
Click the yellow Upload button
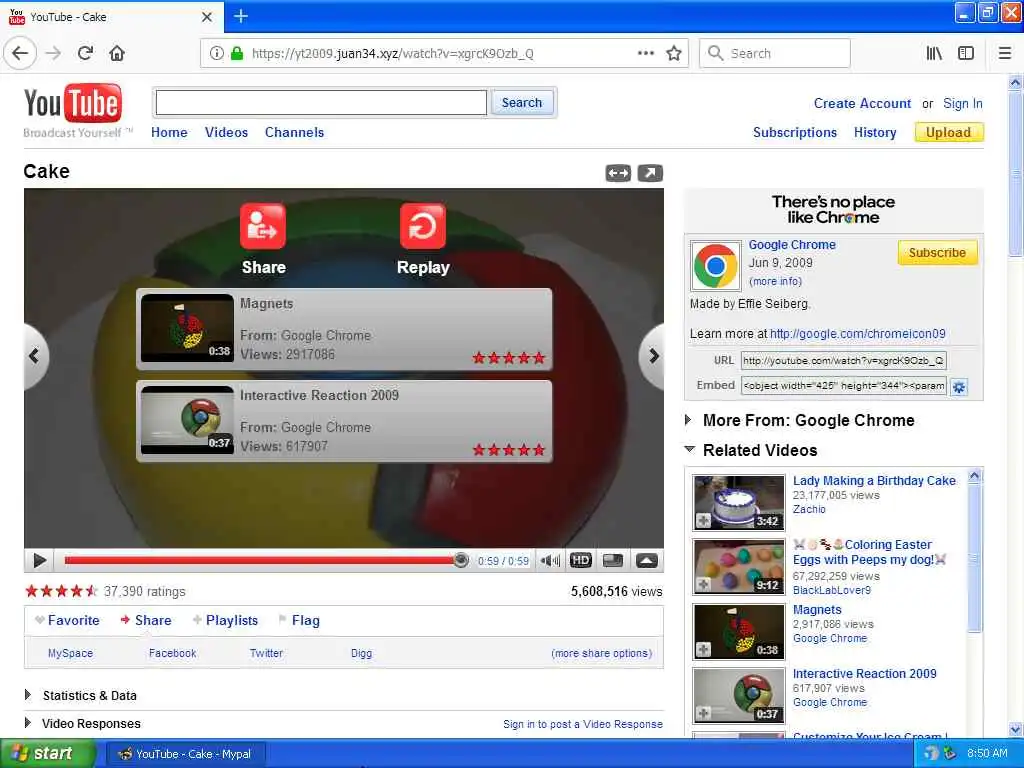[x=948, y=132]
